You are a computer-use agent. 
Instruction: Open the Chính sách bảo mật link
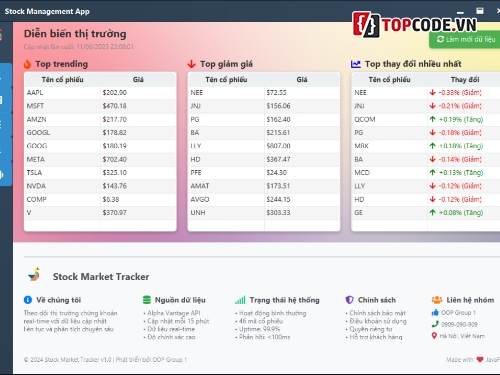click(x=377, y=313)
